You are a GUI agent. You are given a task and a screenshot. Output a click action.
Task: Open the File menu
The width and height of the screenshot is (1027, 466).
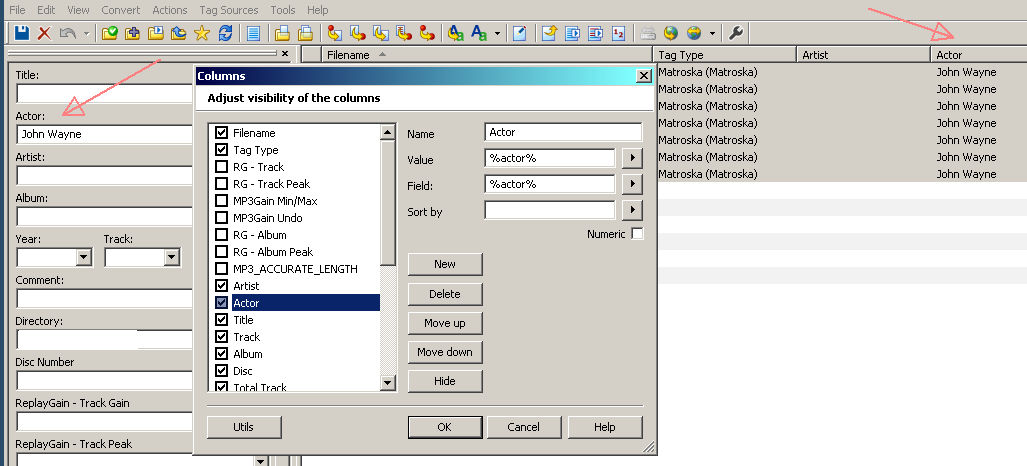point(18,10)
